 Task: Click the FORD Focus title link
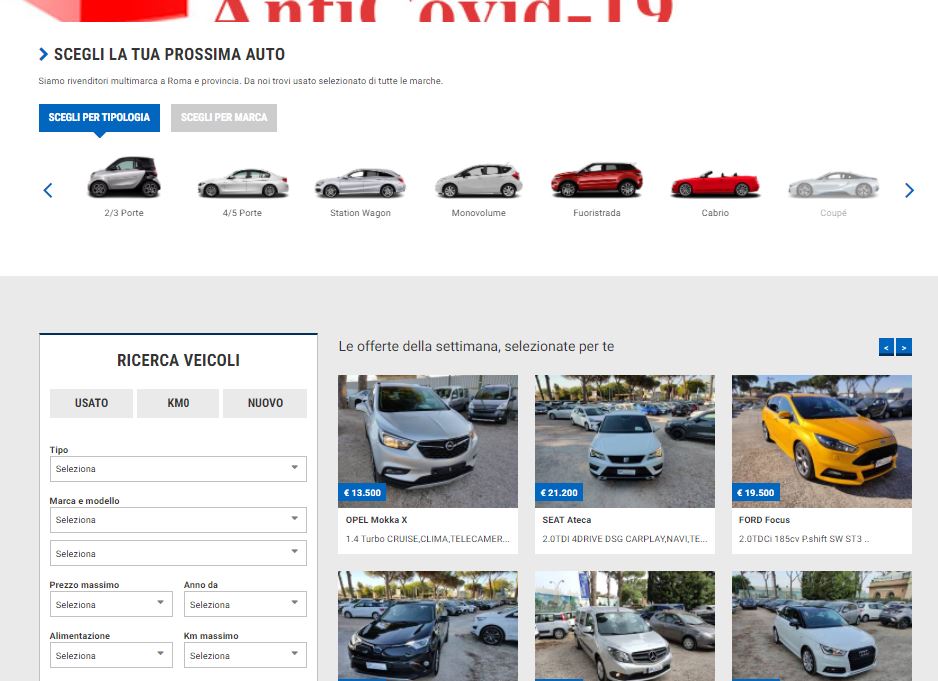click(765, 520)
